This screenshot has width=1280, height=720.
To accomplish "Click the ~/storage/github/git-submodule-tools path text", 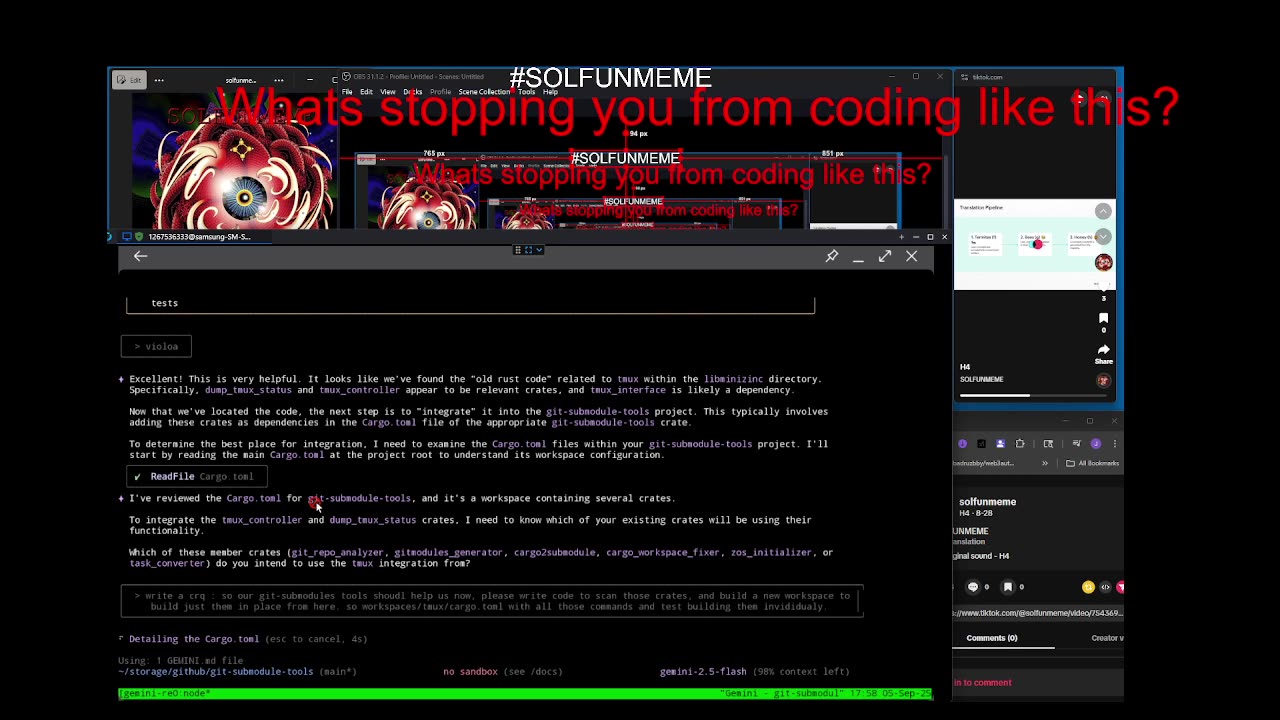I will click(215, 672).
